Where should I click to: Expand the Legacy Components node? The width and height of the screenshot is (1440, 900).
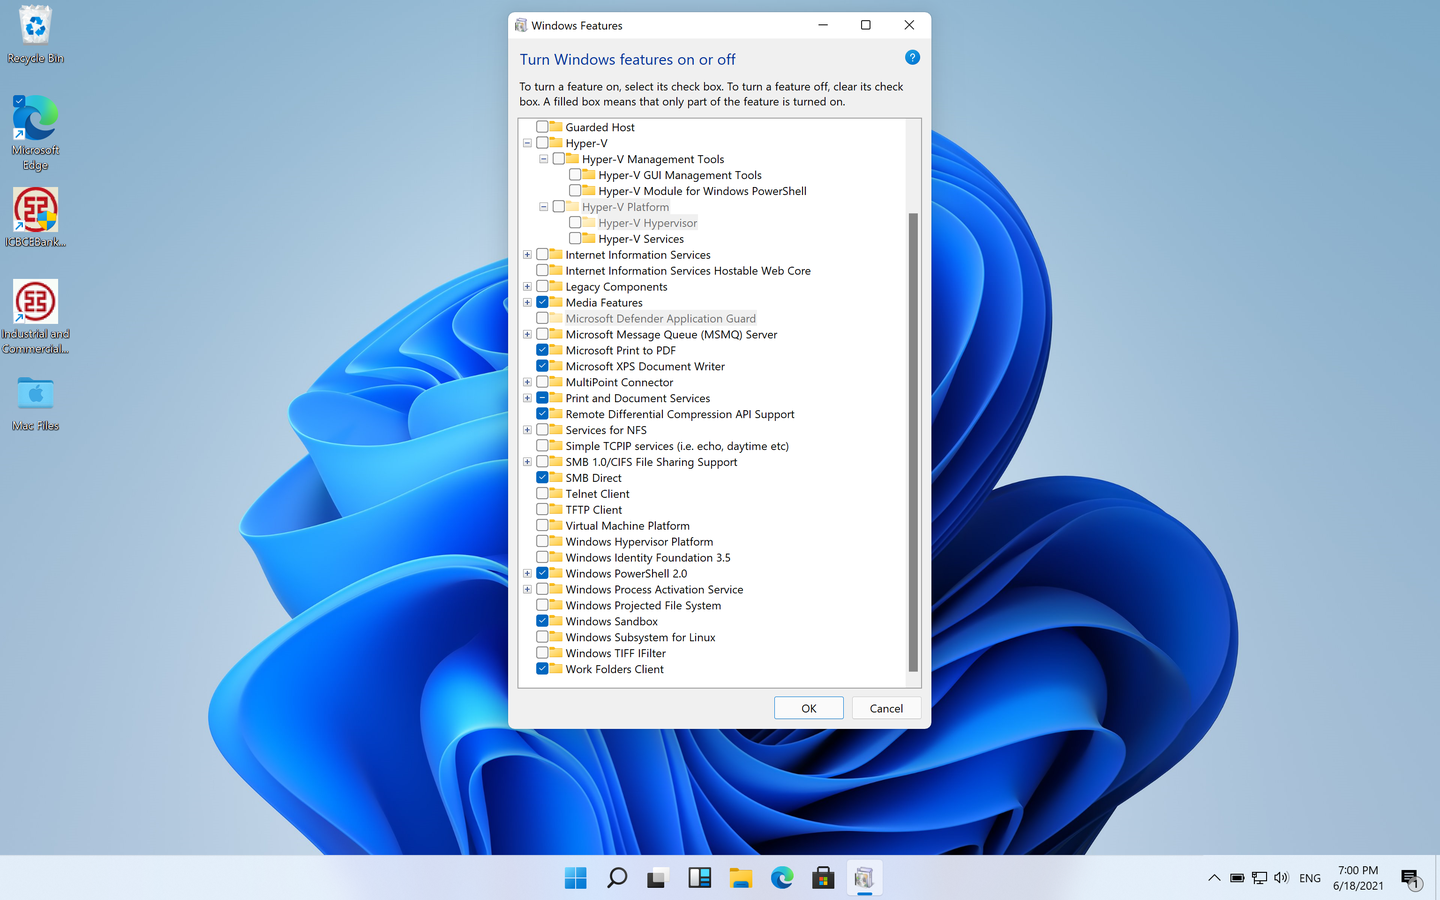(x=527, y=286)
